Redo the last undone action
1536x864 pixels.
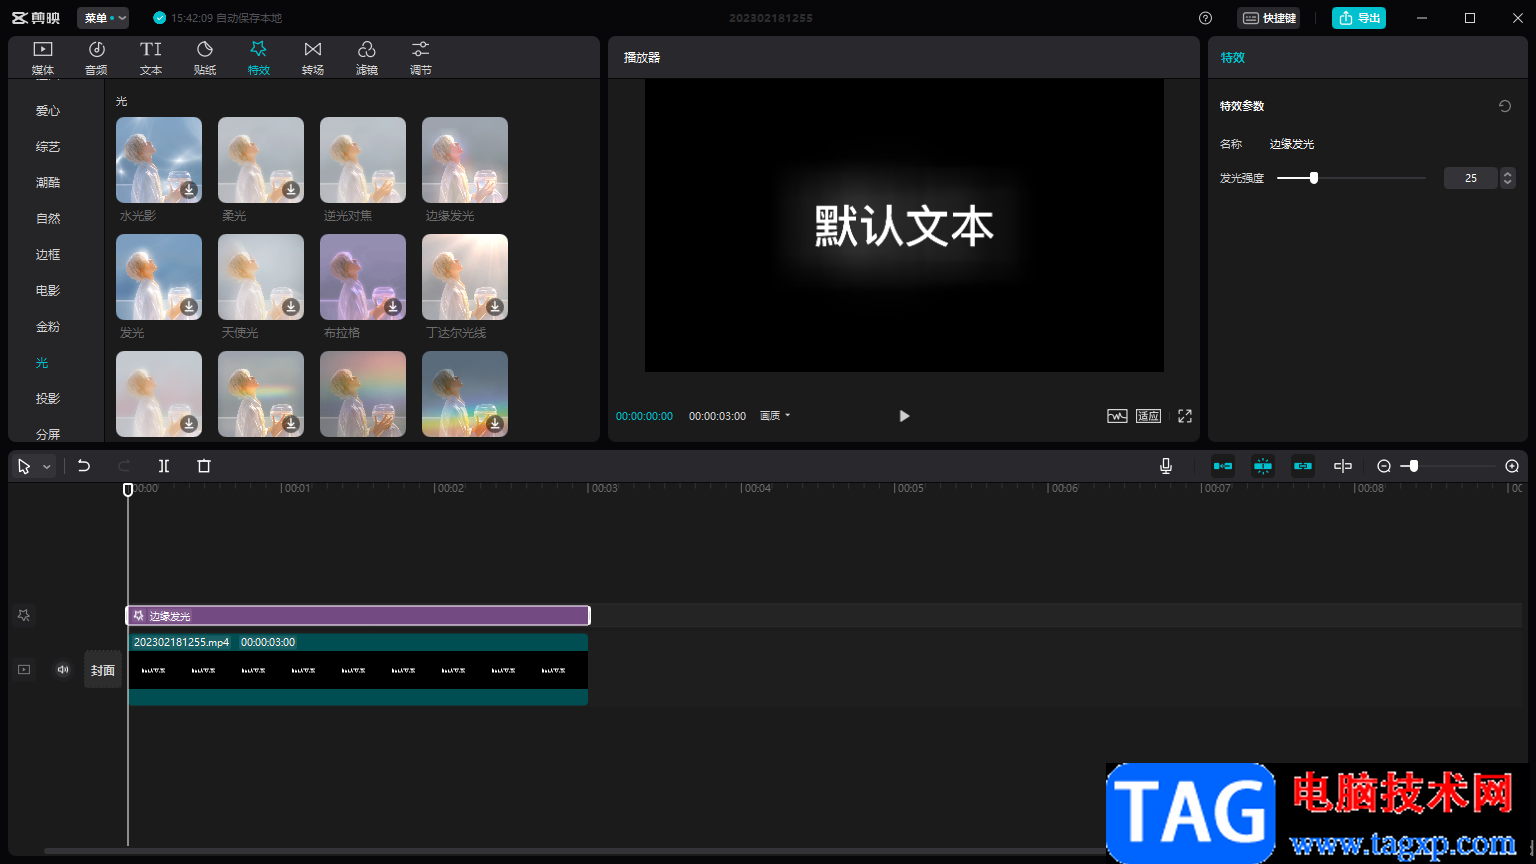[x=124, y=466]
